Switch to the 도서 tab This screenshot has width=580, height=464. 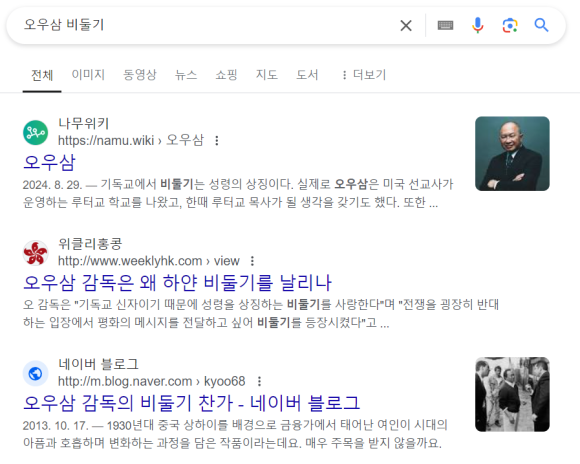[x=307, y=75]
